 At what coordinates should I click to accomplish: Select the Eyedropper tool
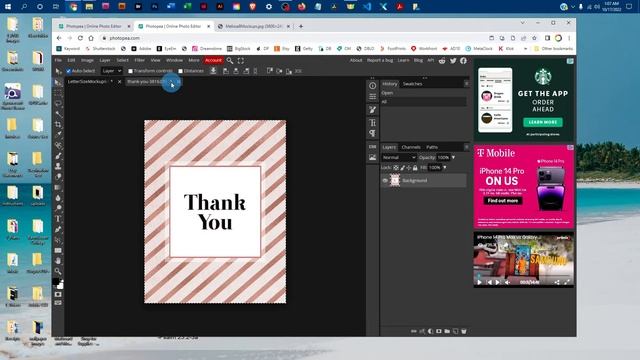pos(58,135)
